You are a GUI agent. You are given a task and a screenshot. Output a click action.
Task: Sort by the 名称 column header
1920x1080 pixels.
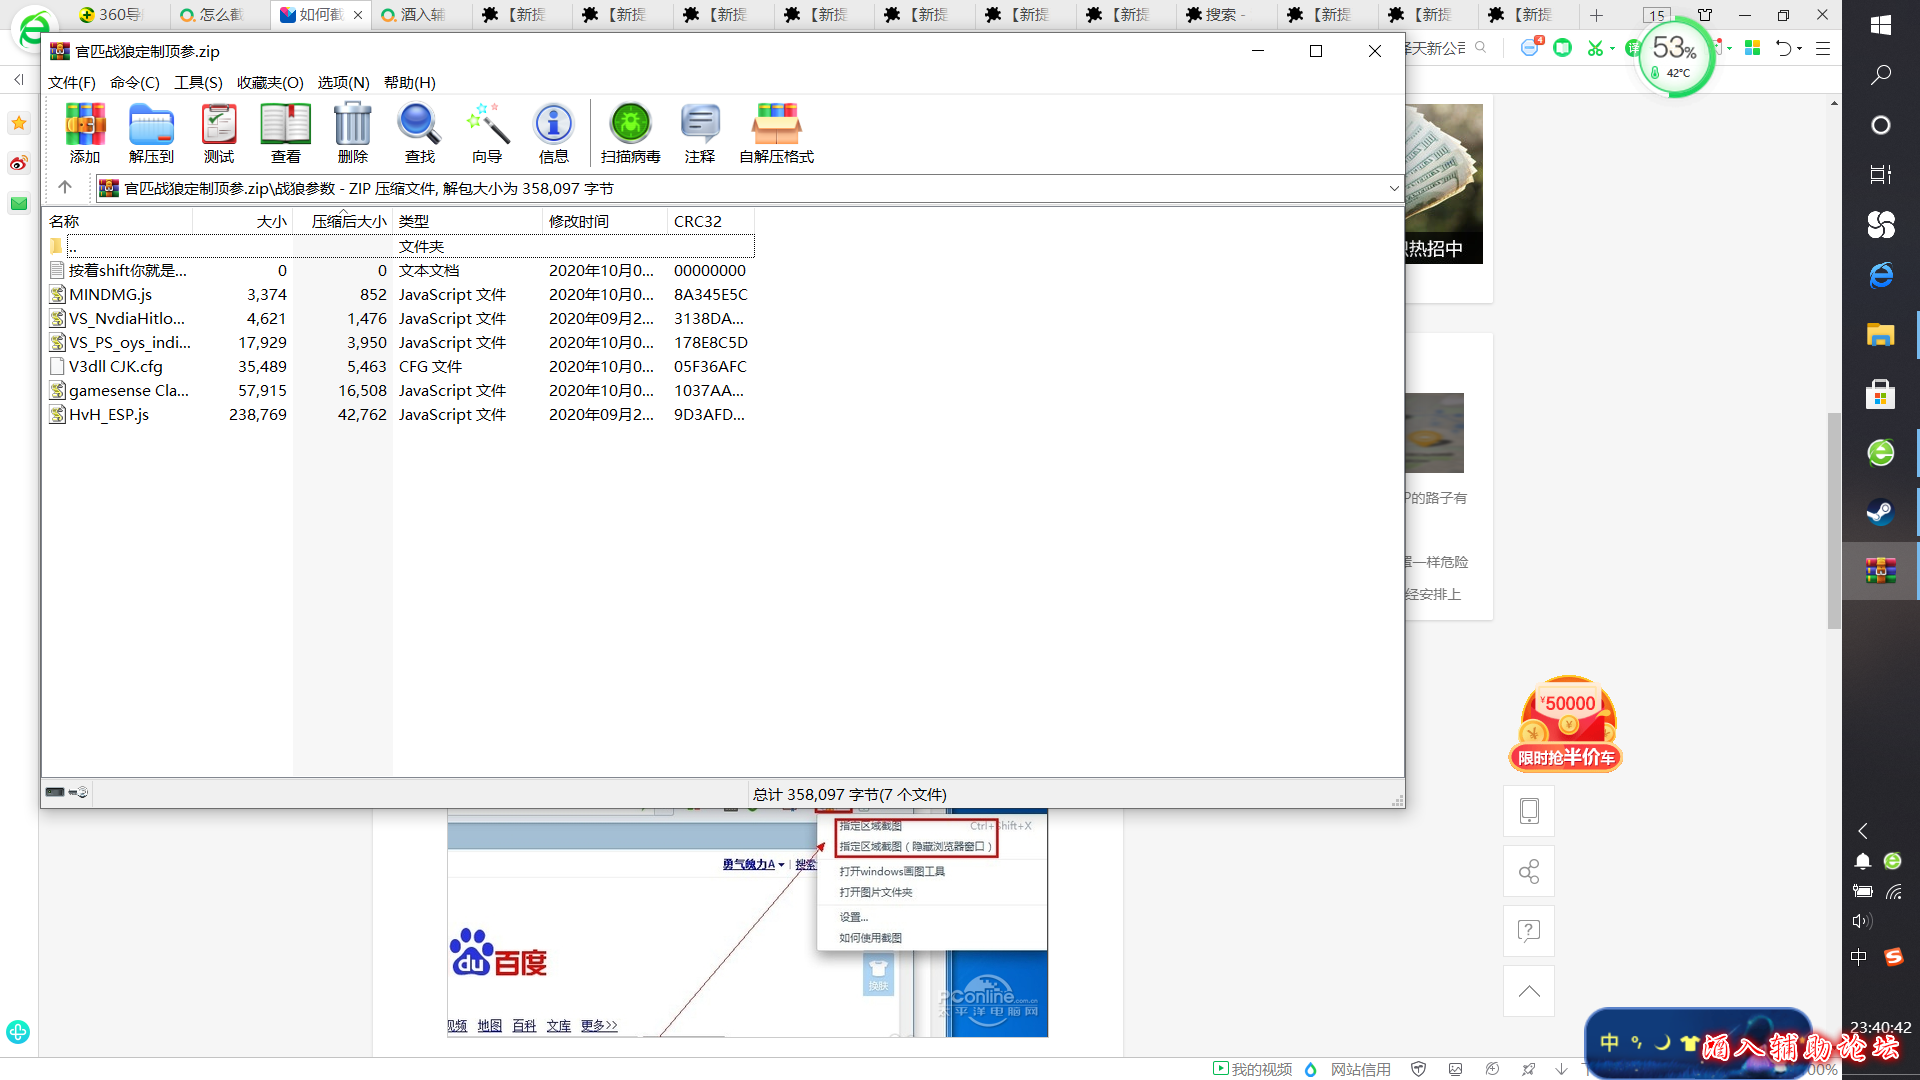point(119,221)
